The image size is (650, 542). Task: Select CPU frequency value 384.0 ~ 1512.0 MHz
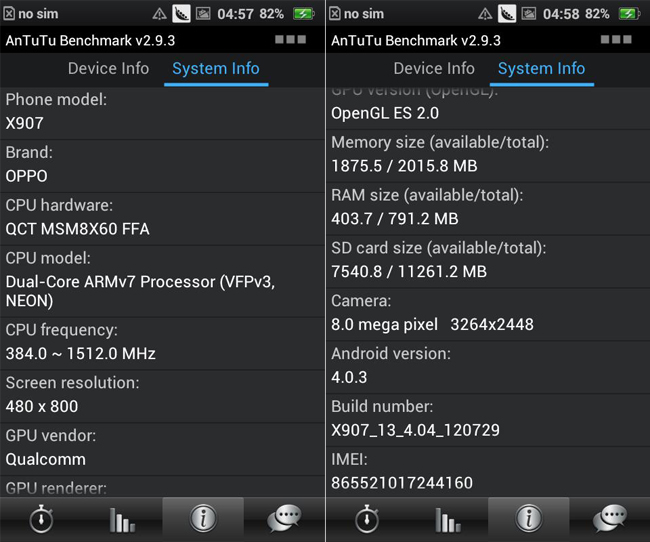click(81, 354)
